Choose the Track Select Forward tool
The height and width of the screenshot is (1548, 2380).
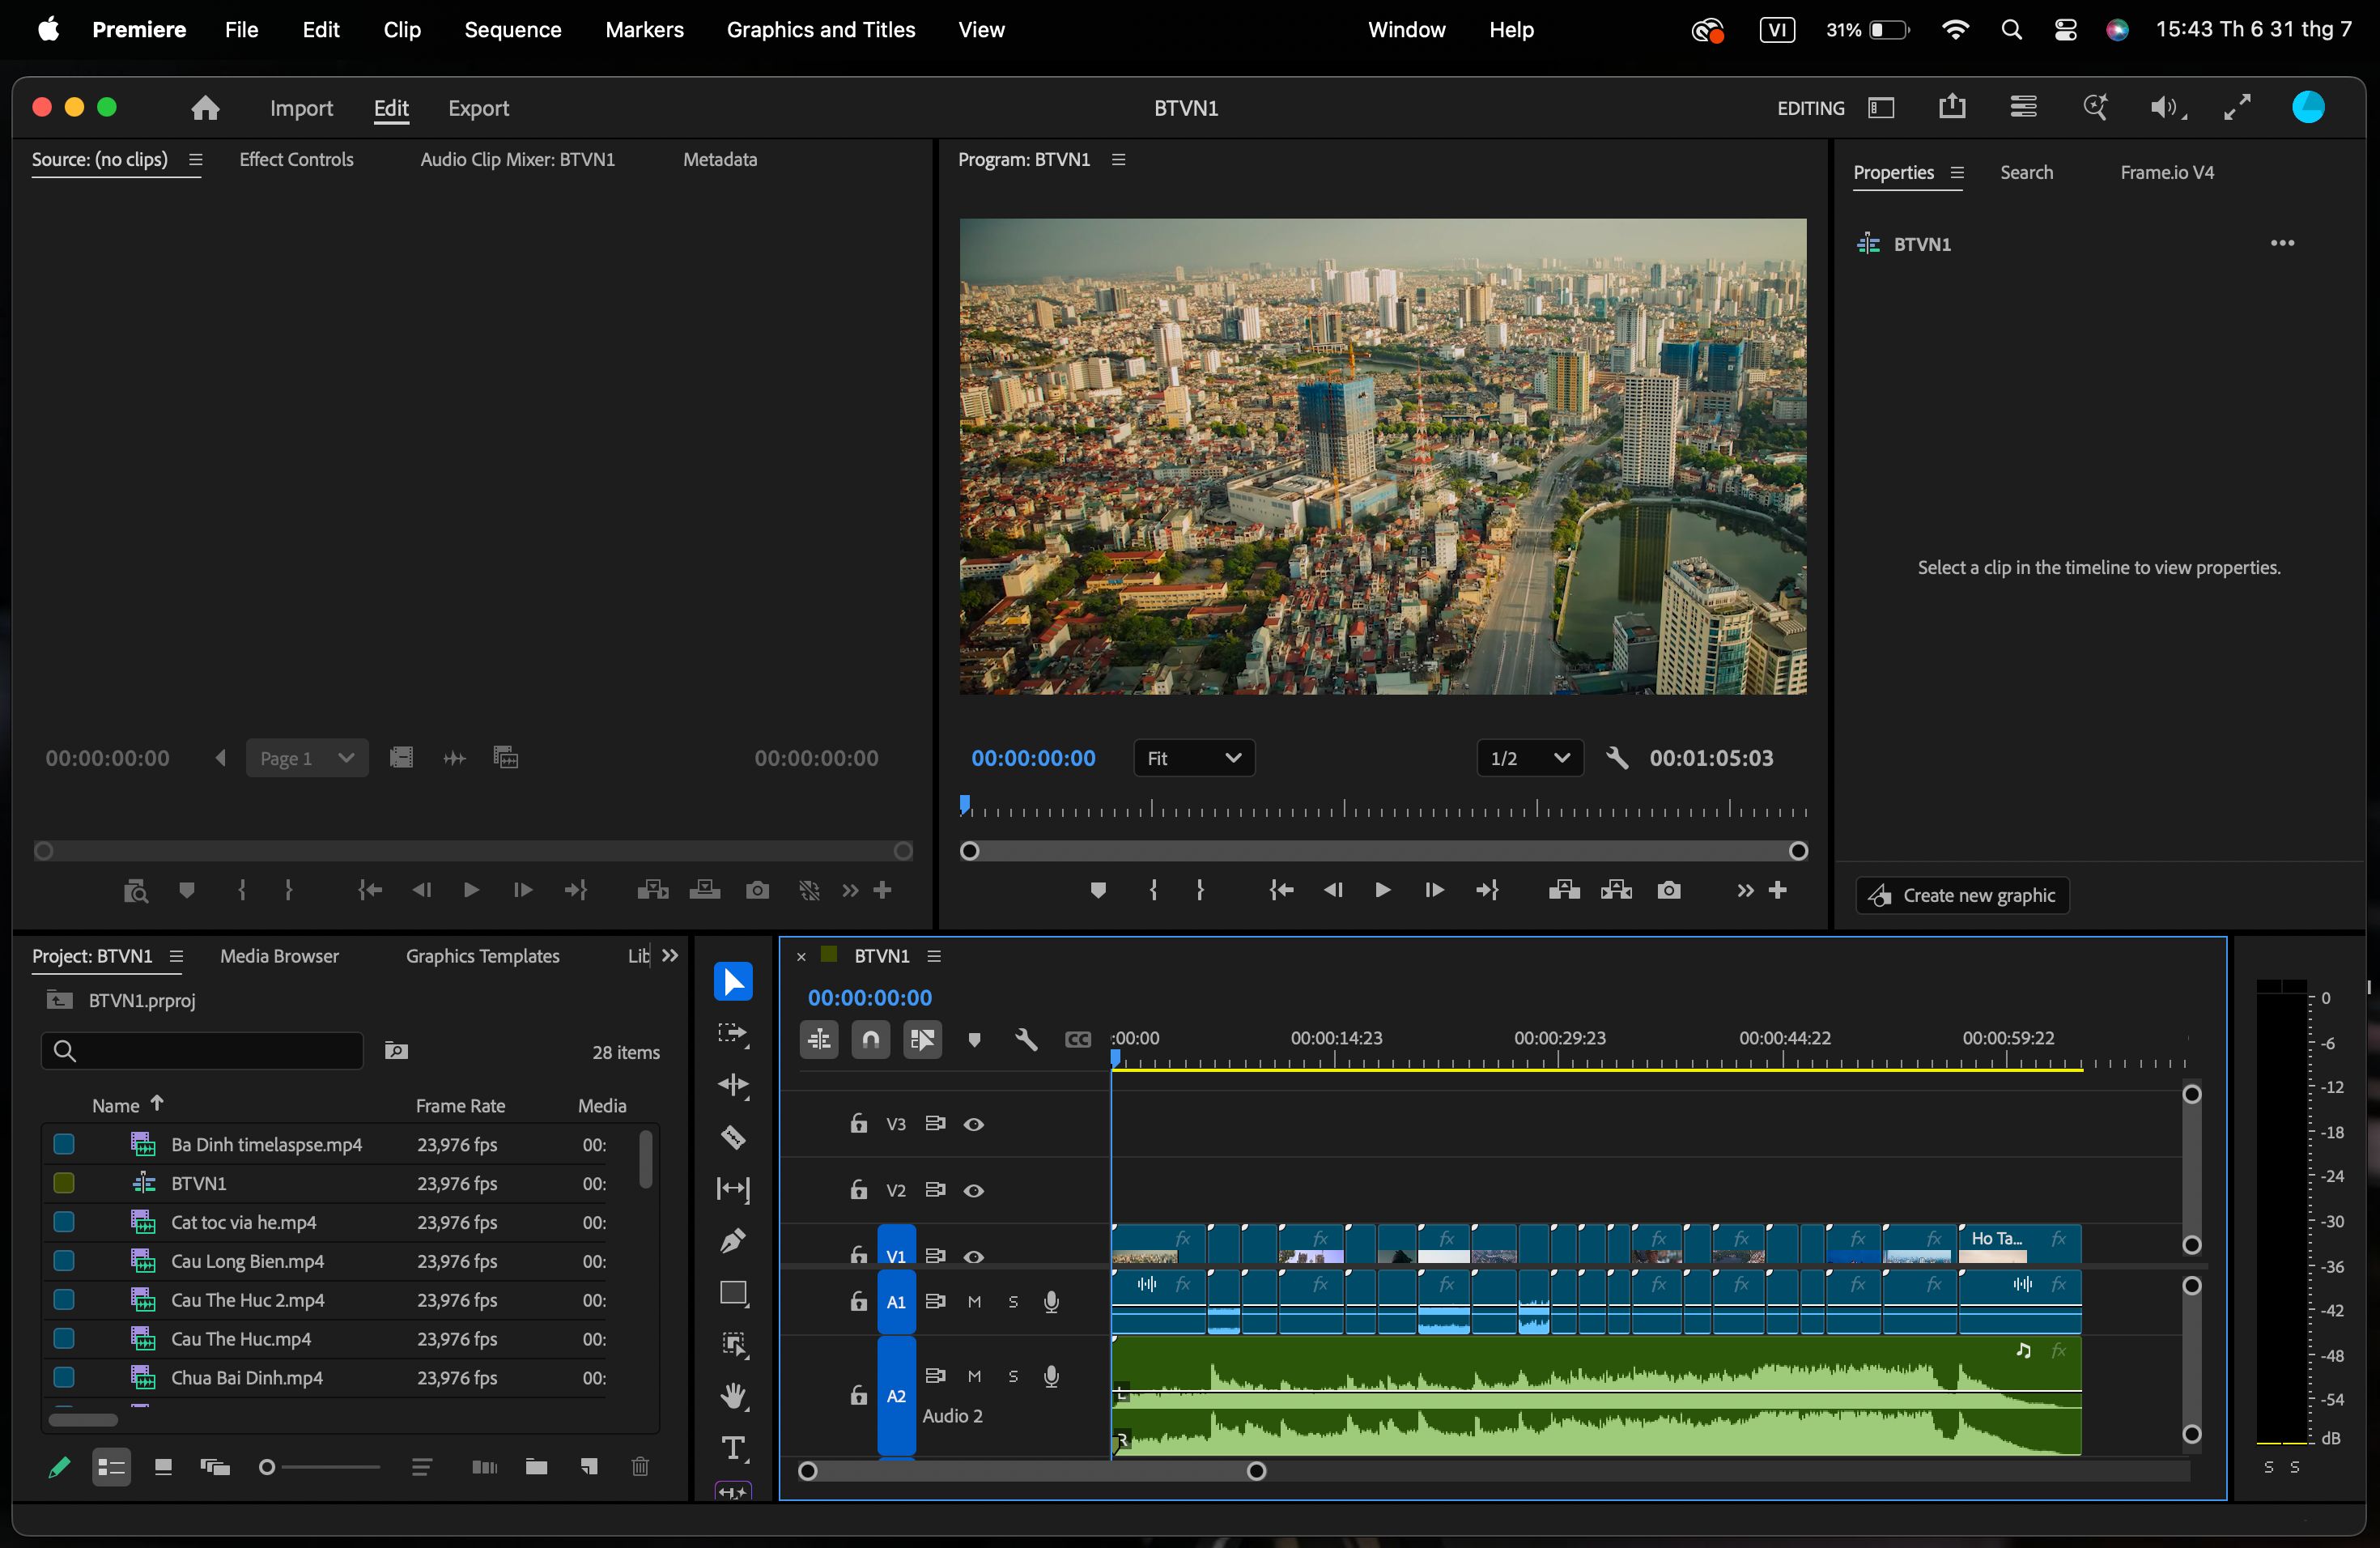(x=733, y=1034)
